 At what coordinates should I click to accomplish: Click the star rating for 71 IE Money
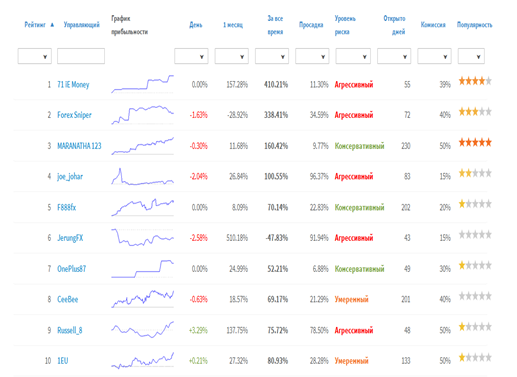[x=475, y=81]
